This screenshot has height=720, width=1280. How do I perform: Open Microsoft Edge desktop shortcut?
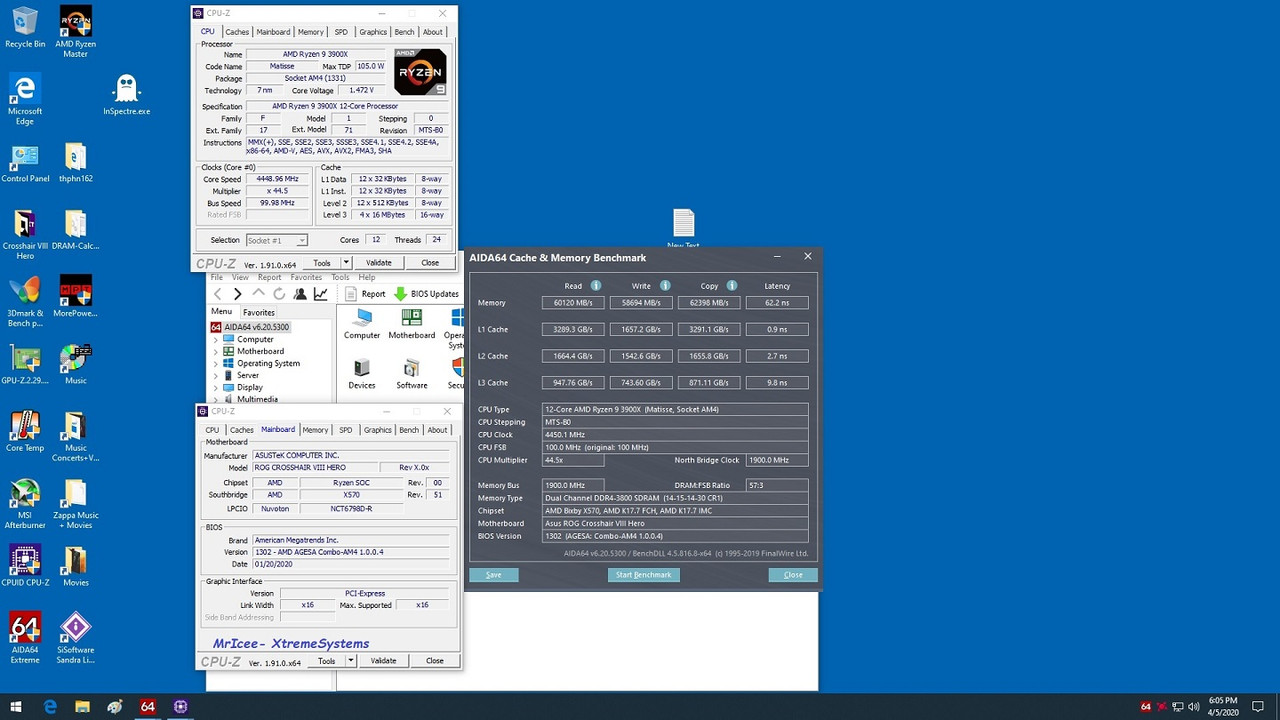pos(25,100)
